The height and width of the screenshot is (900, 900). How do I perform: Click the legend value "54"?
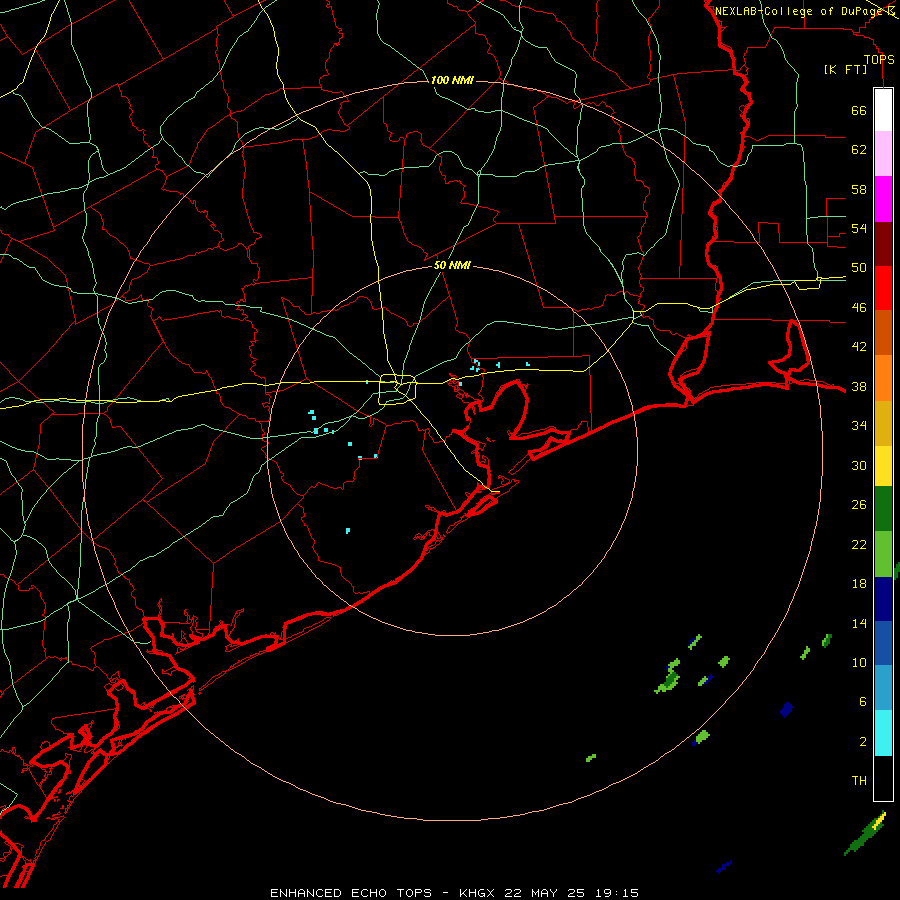859,228
